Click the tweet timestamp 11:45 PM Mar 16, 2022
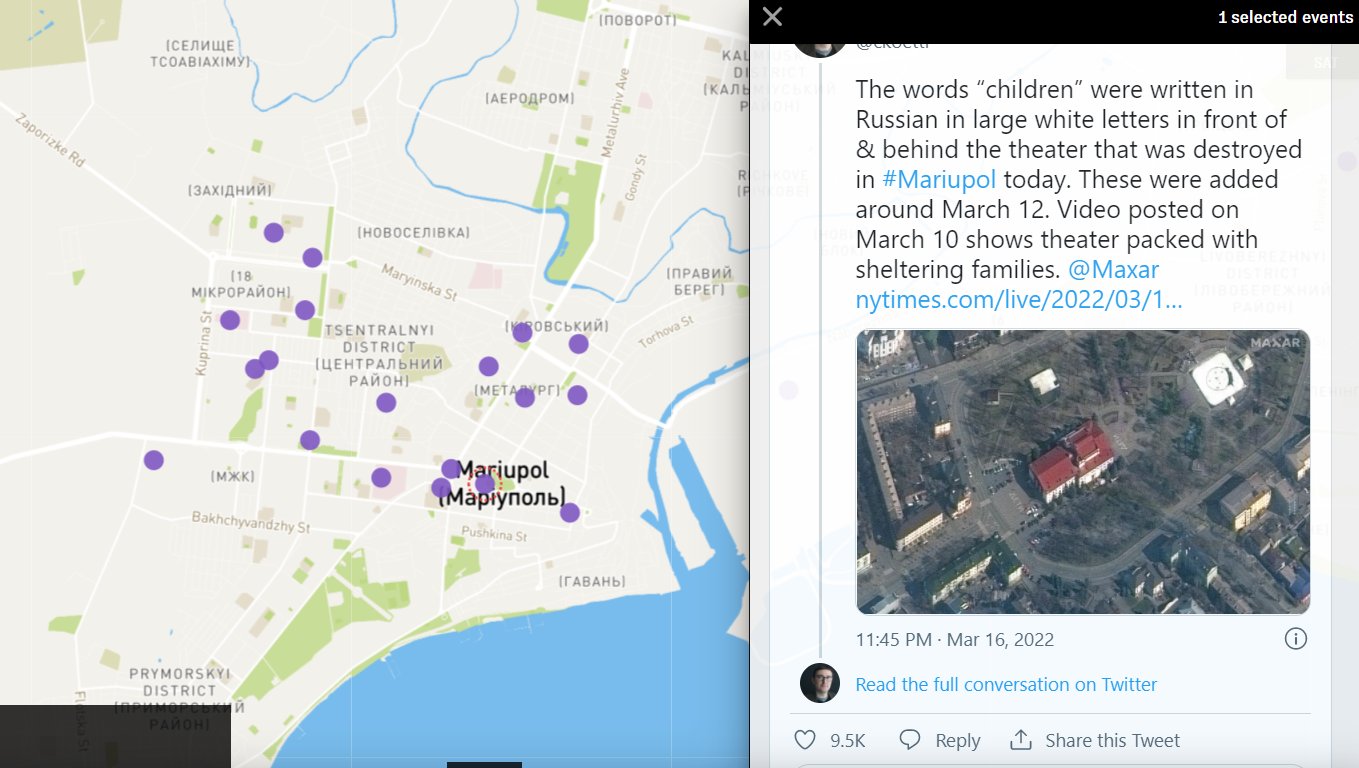 coord(955,639)
